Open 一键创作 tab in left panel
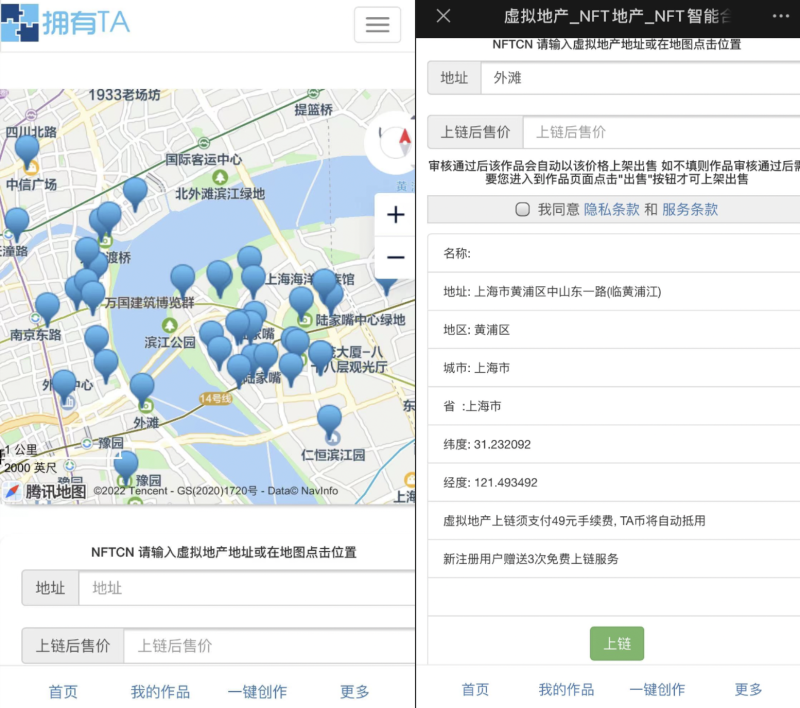This screenshot has width=800, height=708. click(x=257, y=692)
